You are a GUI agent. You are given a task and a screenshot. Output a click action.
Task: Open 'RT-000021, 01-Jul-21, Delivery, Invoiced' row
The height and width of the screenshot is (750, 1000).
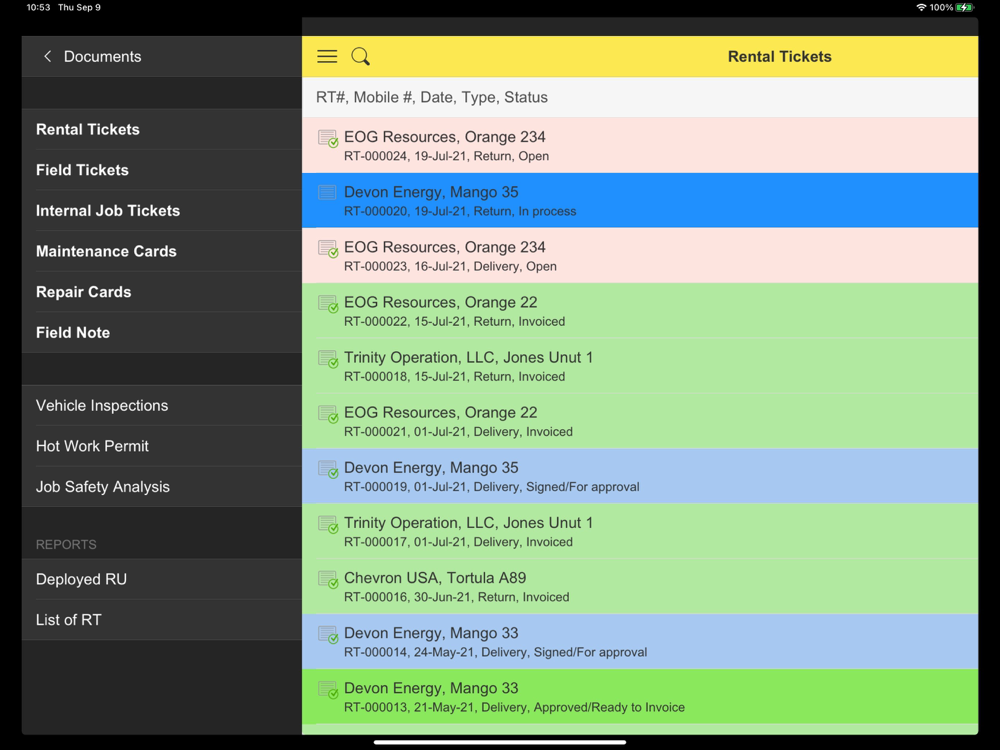[x=640, y=421]
